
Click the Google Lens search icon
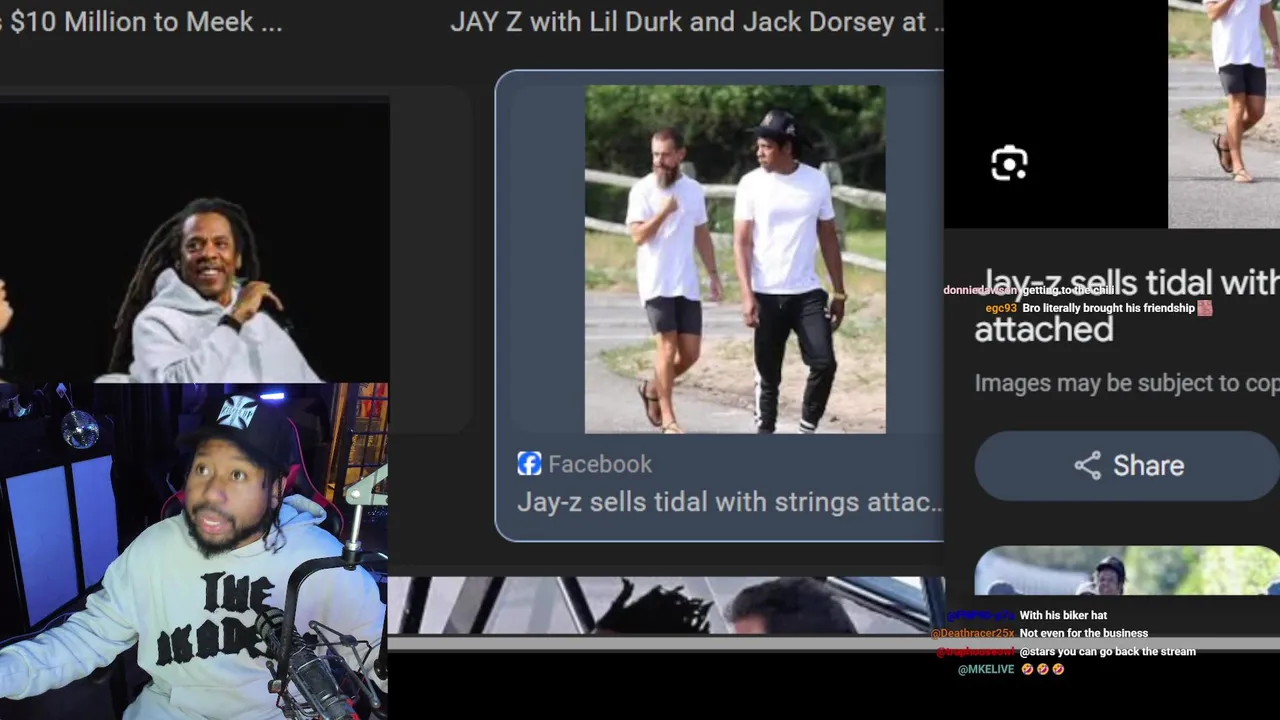coord(1009,164)
